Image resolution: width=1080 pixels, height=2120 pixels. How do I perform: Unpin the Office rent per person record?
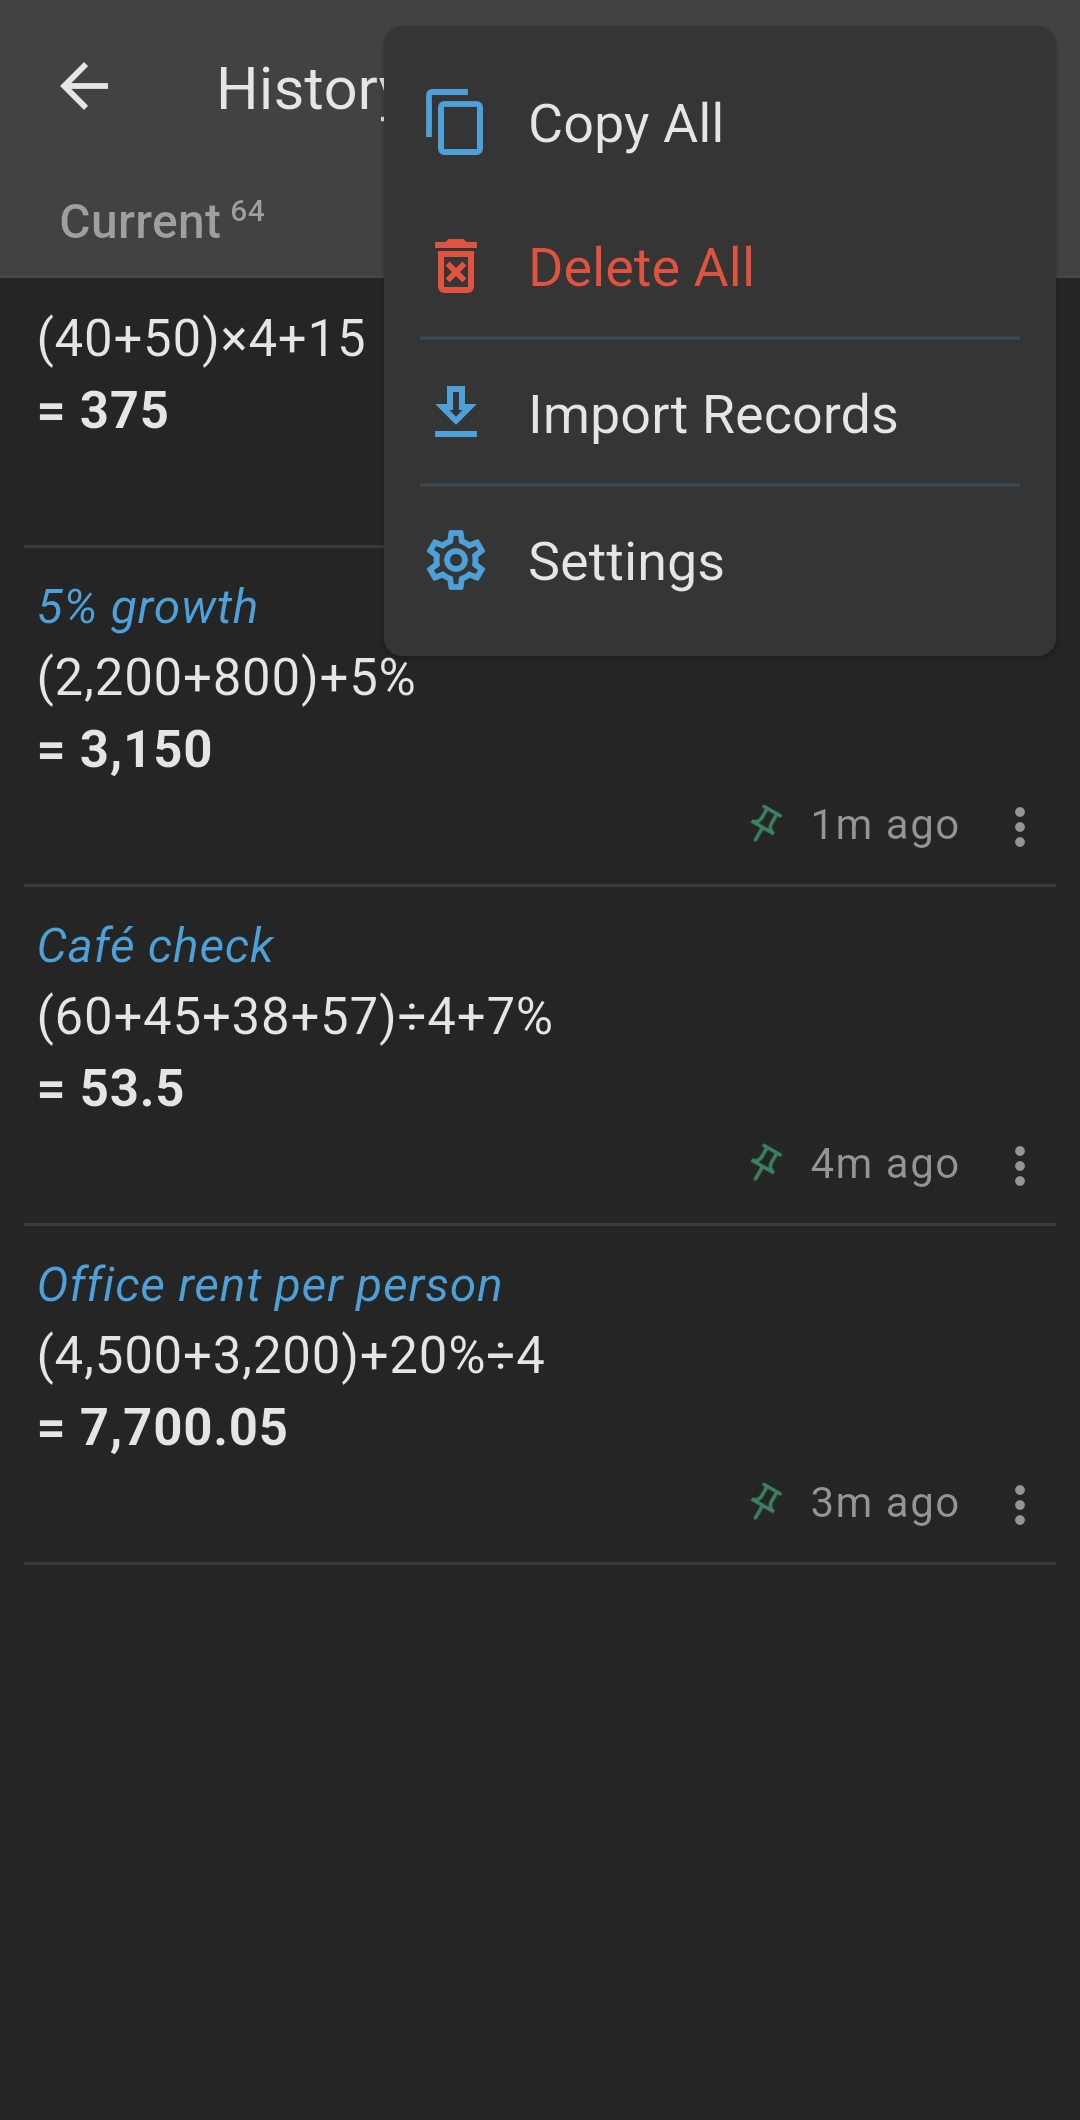point(766,1503)
